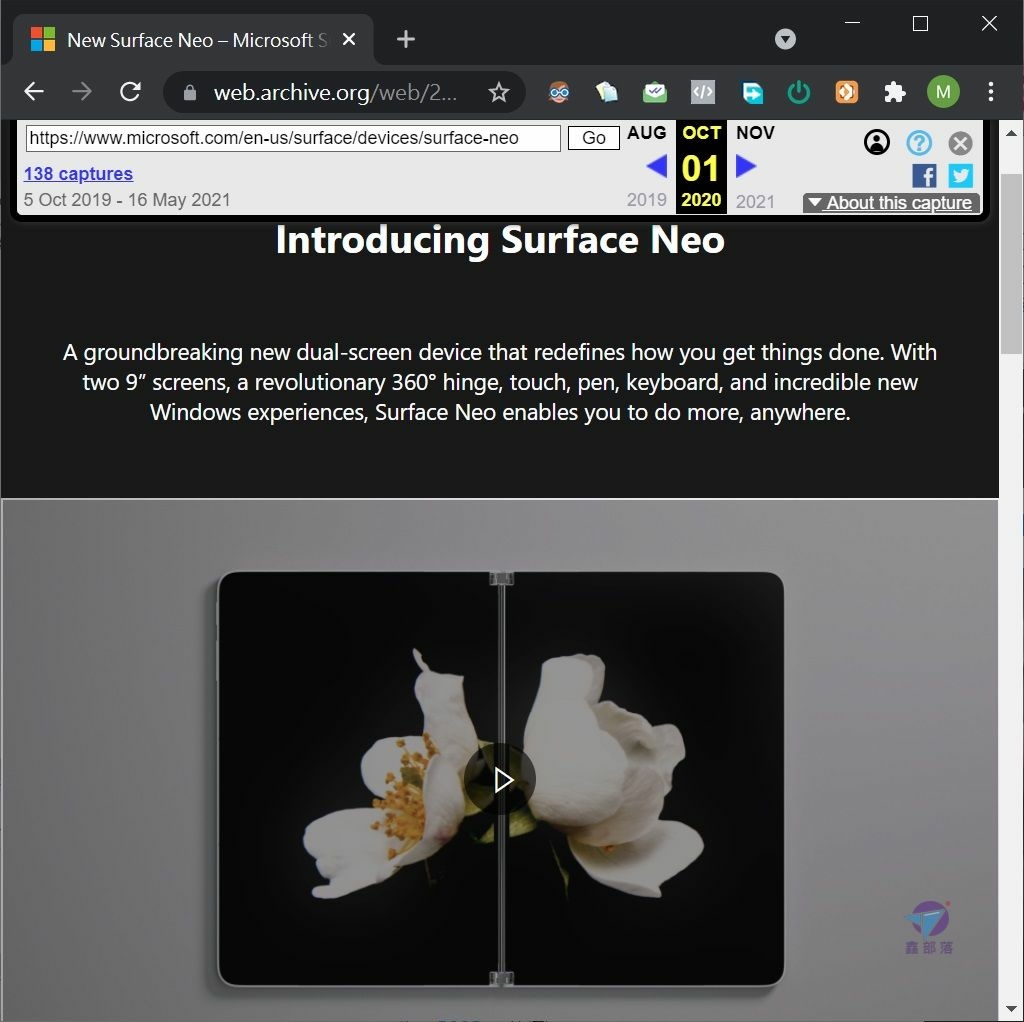Share this capture on Facebook
This screenshot has width=1024, height=1022.
click(x=924, y=176)
